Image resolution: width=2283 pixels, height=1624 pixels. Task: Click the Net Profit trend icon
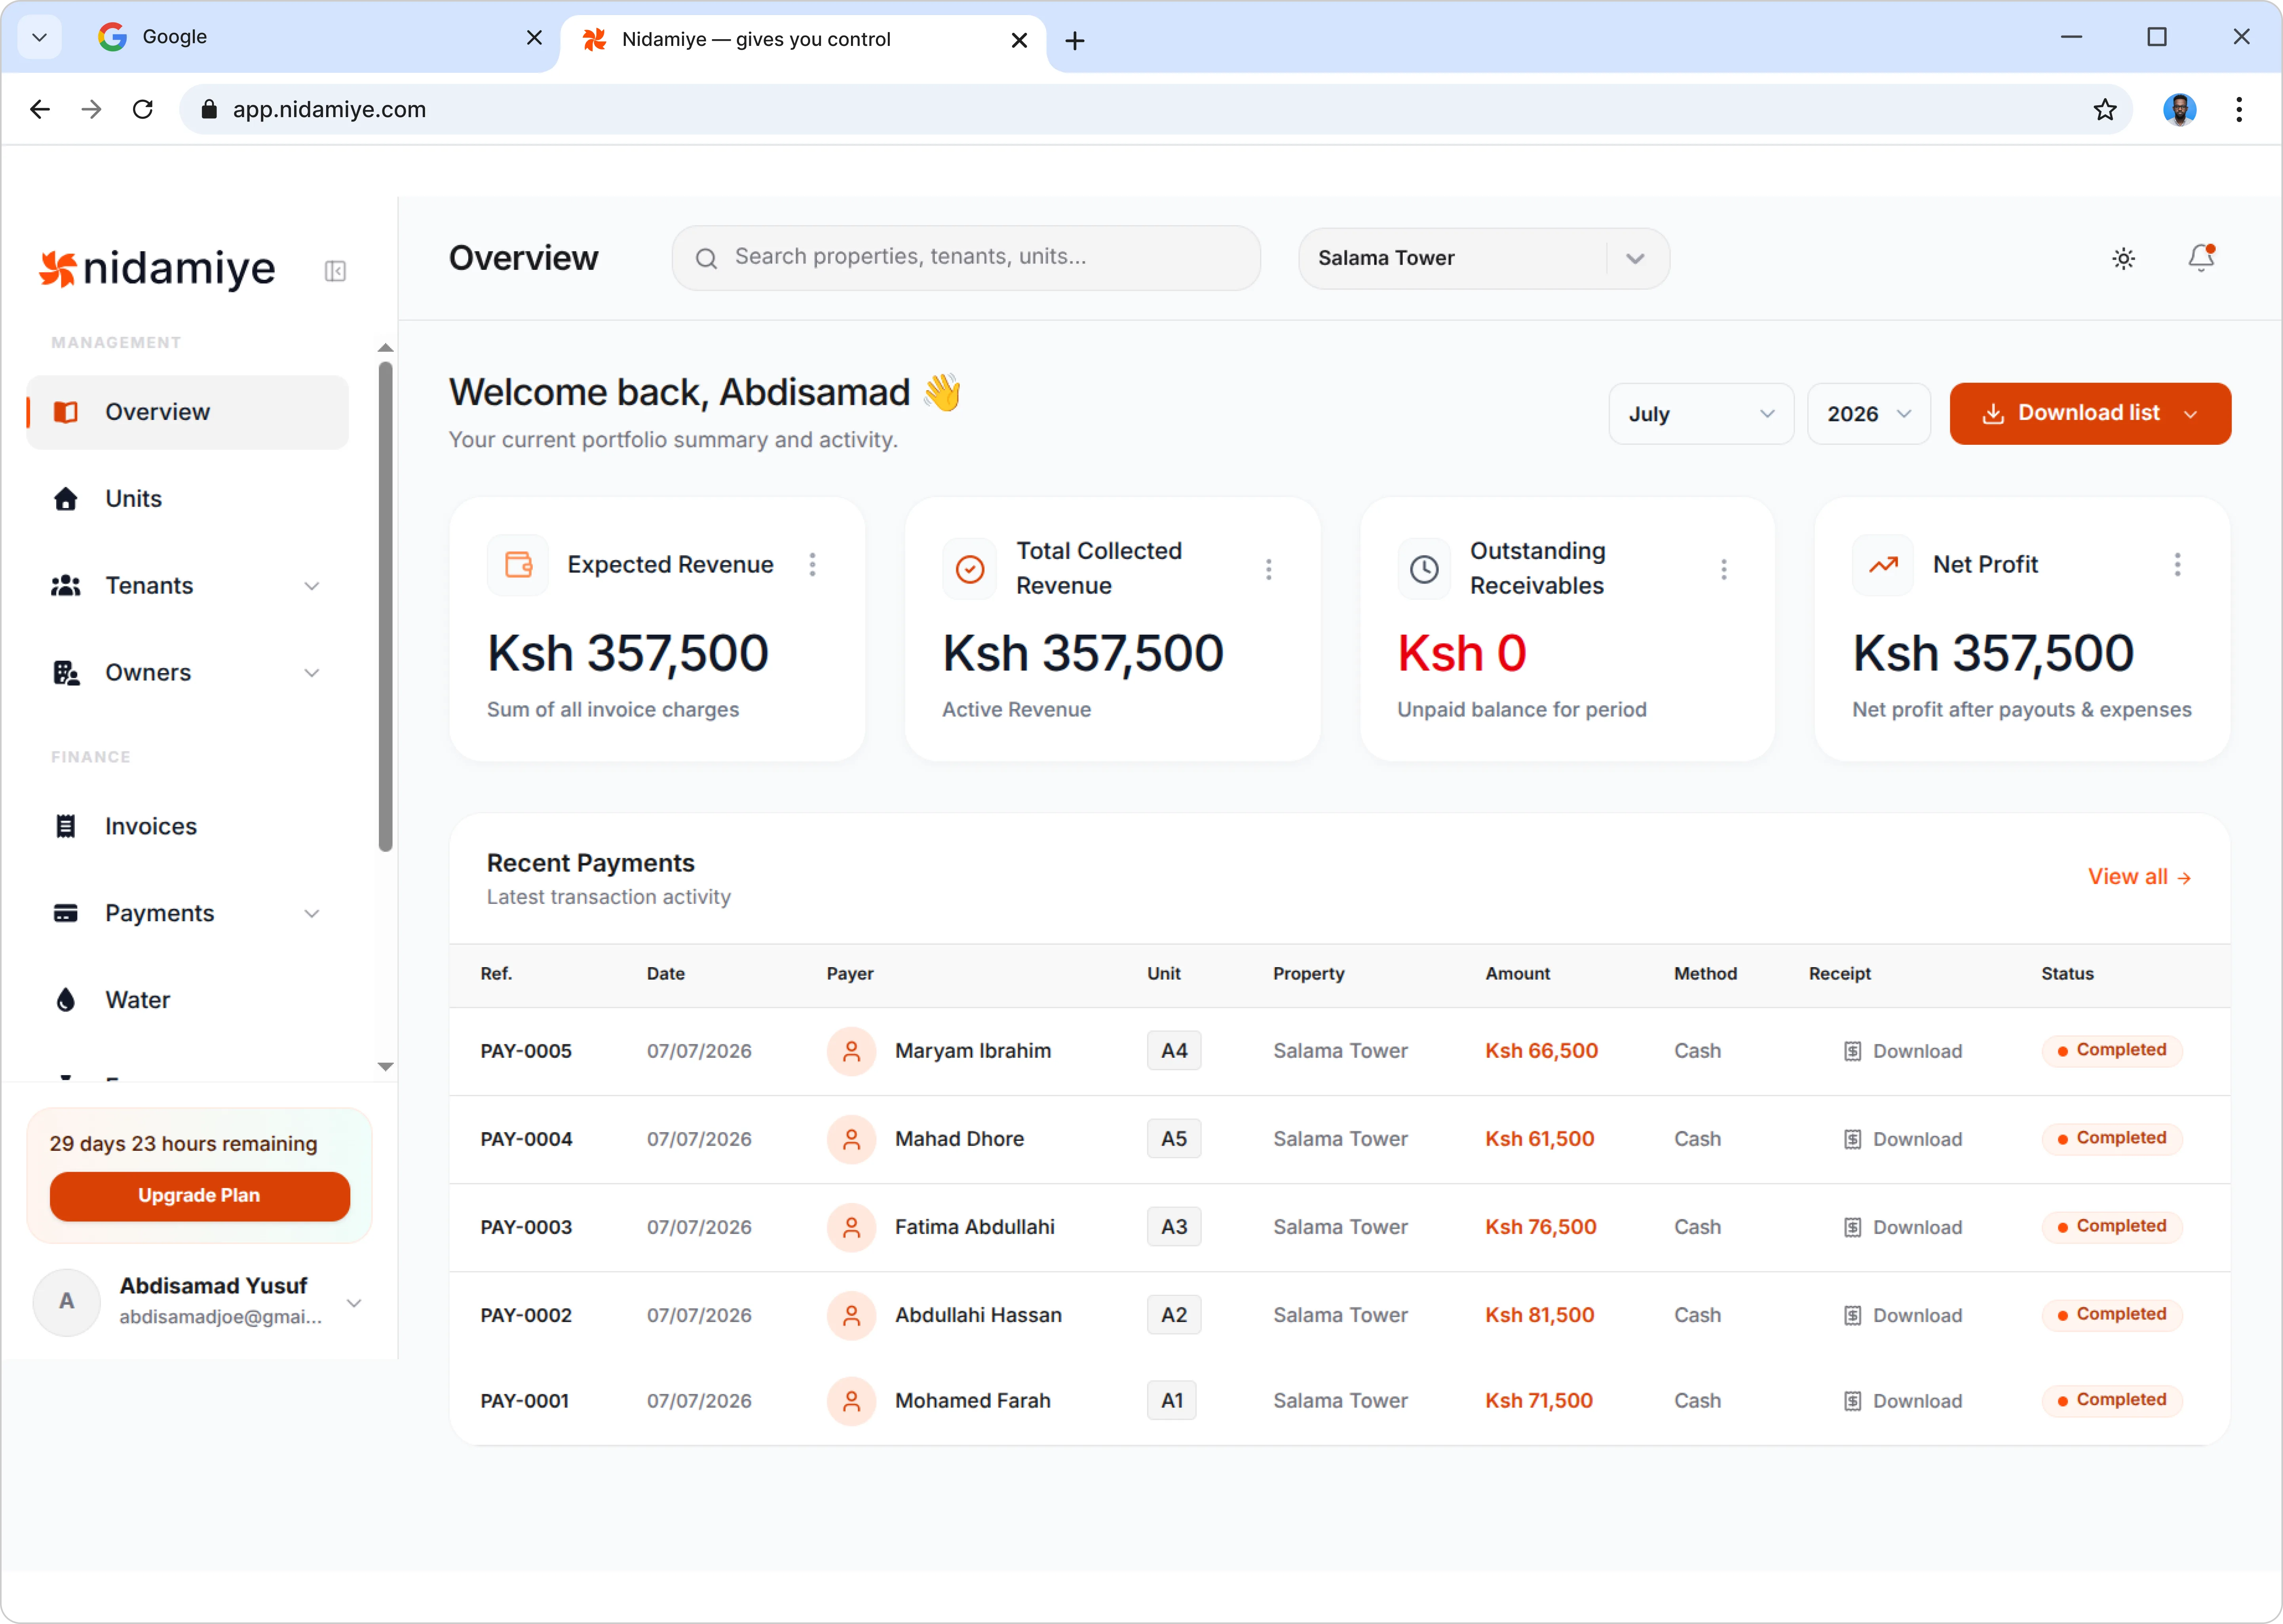(1883, 565)
